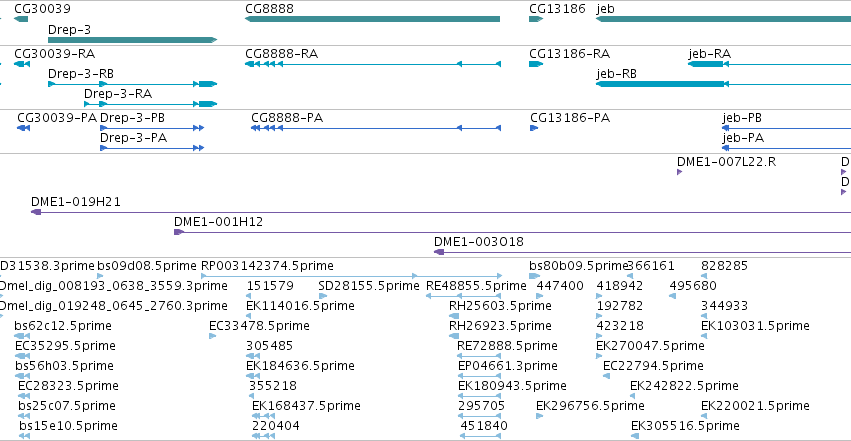Select the RP003142374.5prime EST feature line
Viewport: 851px width, 441px height.
tap(351, 276)
